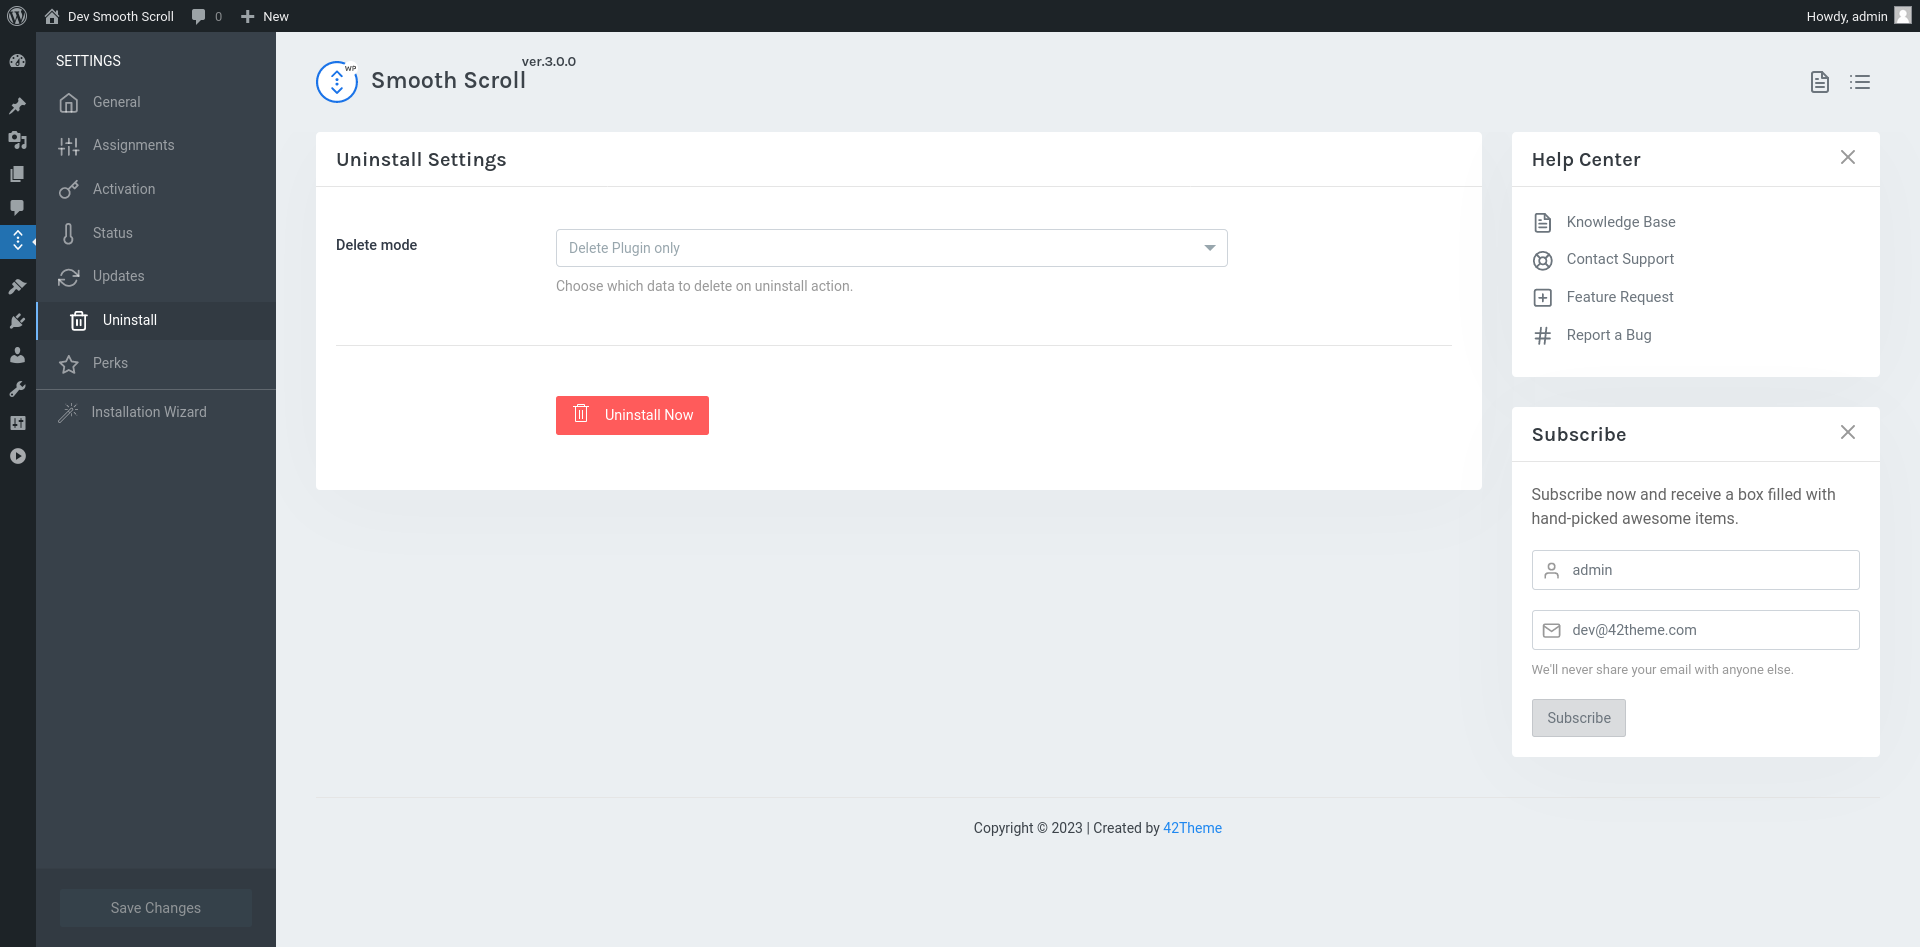
Task: Collapse the Help Center panel
Action: [1847, 157]
